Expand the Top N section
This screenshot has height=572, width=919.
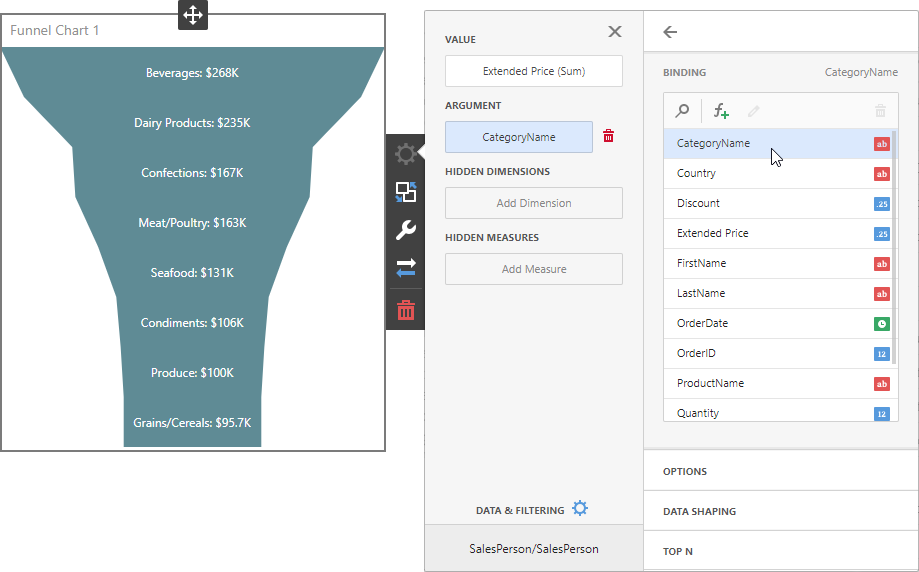[781, 551]
